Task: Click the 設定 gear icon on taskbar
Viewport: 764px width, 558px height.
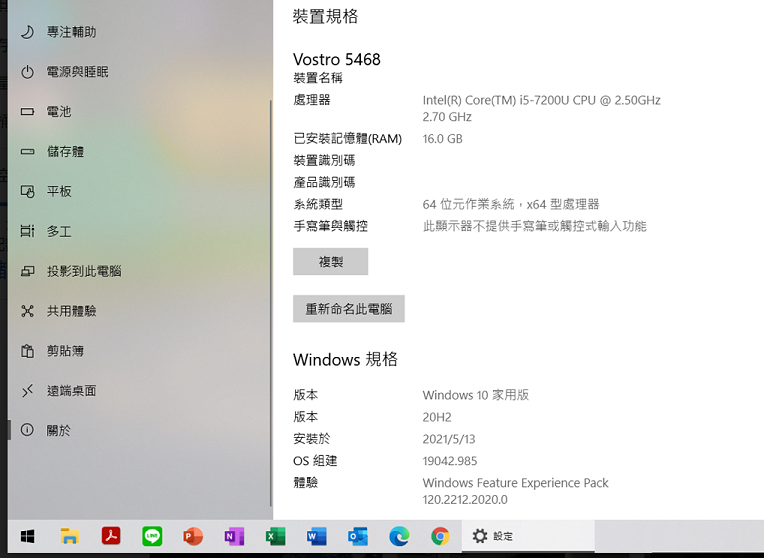Action: (480, 537)
